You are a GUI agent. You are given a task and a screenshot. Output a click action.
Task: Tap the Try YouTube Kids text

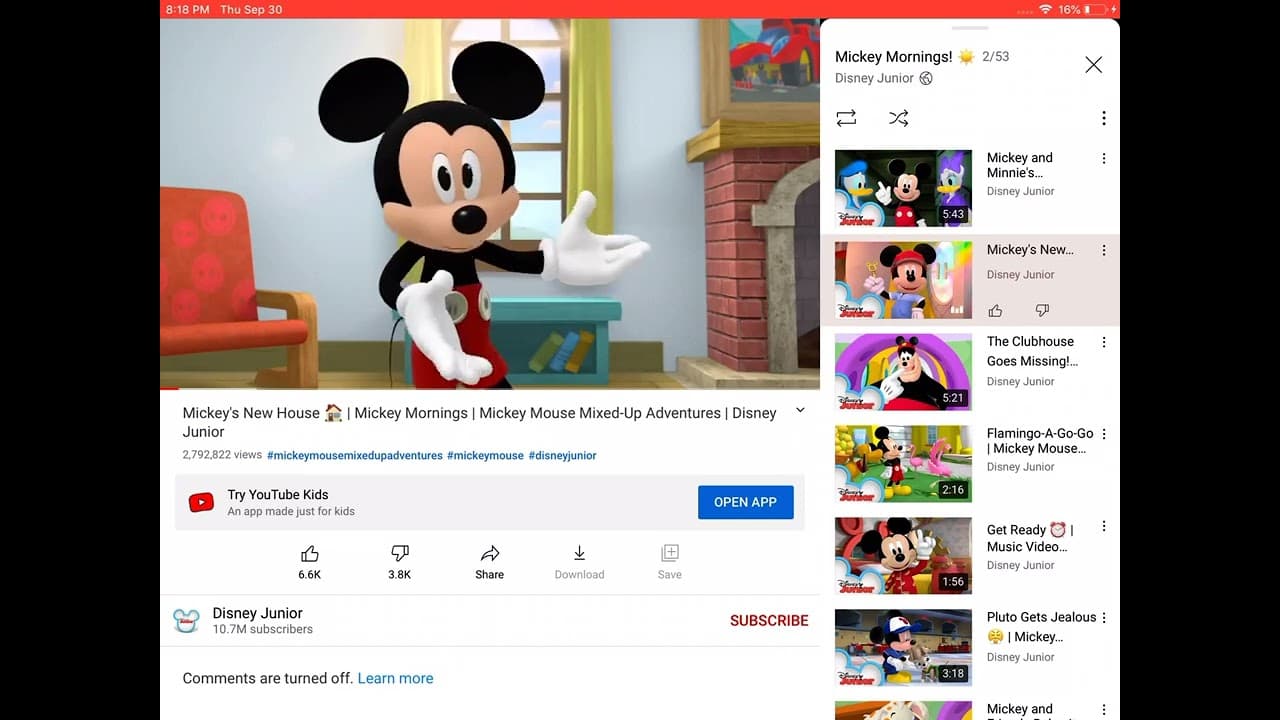tap(277, 494)
